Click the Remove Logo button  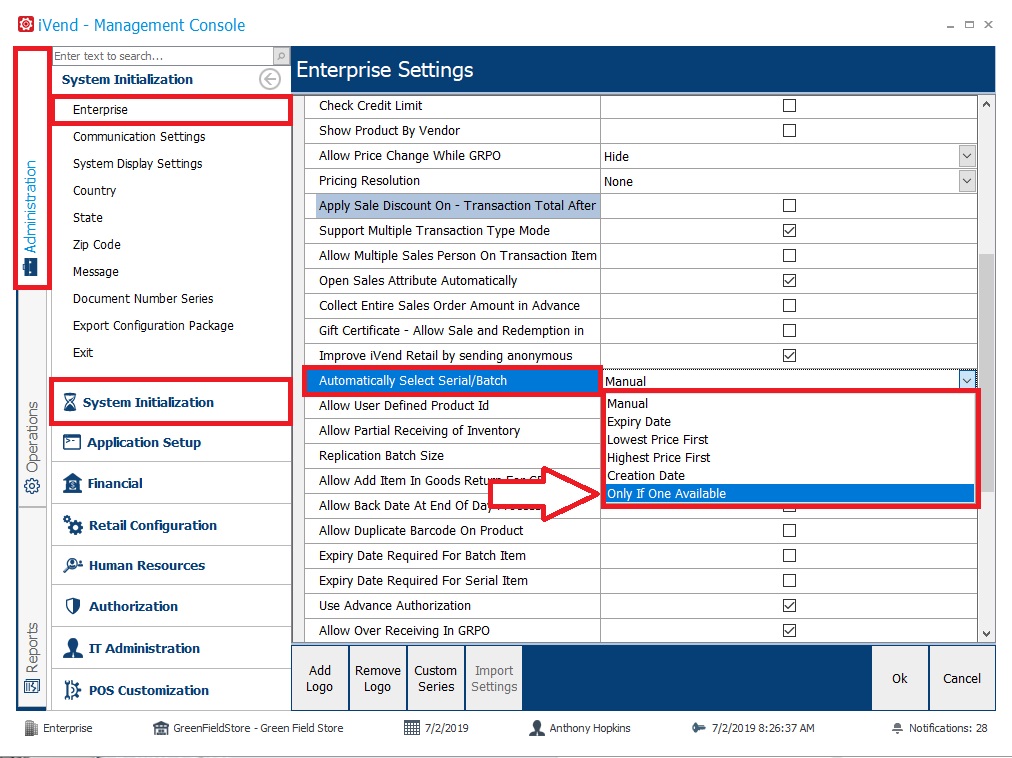(378, 679)
